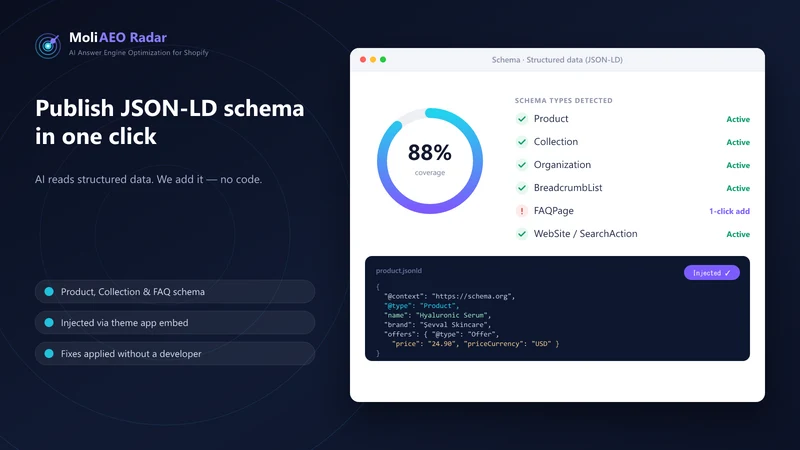800x450 pixels.
Task: Click the Active status for Product
Action: pos(738,119)
